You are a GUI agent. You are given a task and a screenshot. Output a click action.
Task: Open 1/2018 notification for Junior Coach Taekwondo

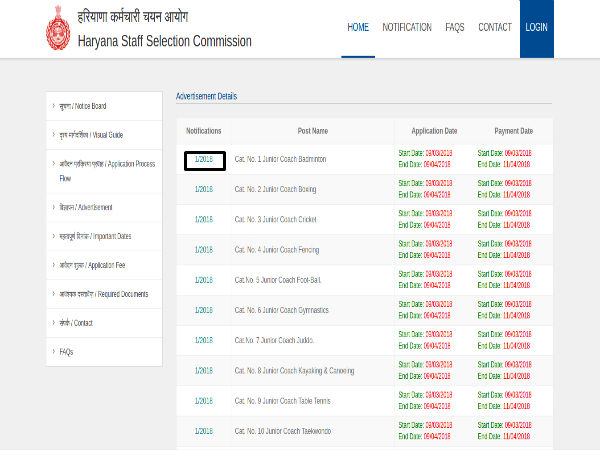point(204,431)
